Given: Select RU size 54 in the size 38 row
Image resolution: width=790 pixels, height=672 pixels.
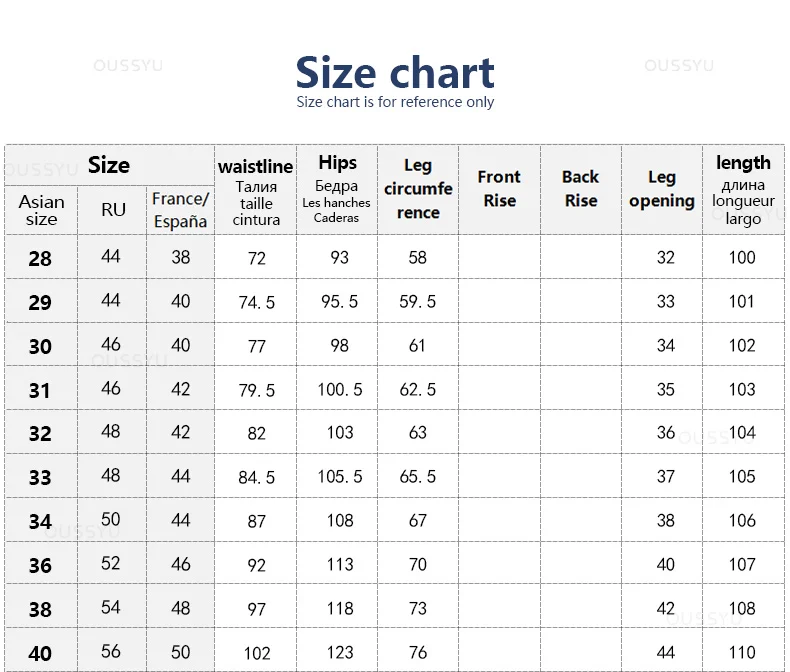Looking at the screenshot, I should [x=110, y=607].
